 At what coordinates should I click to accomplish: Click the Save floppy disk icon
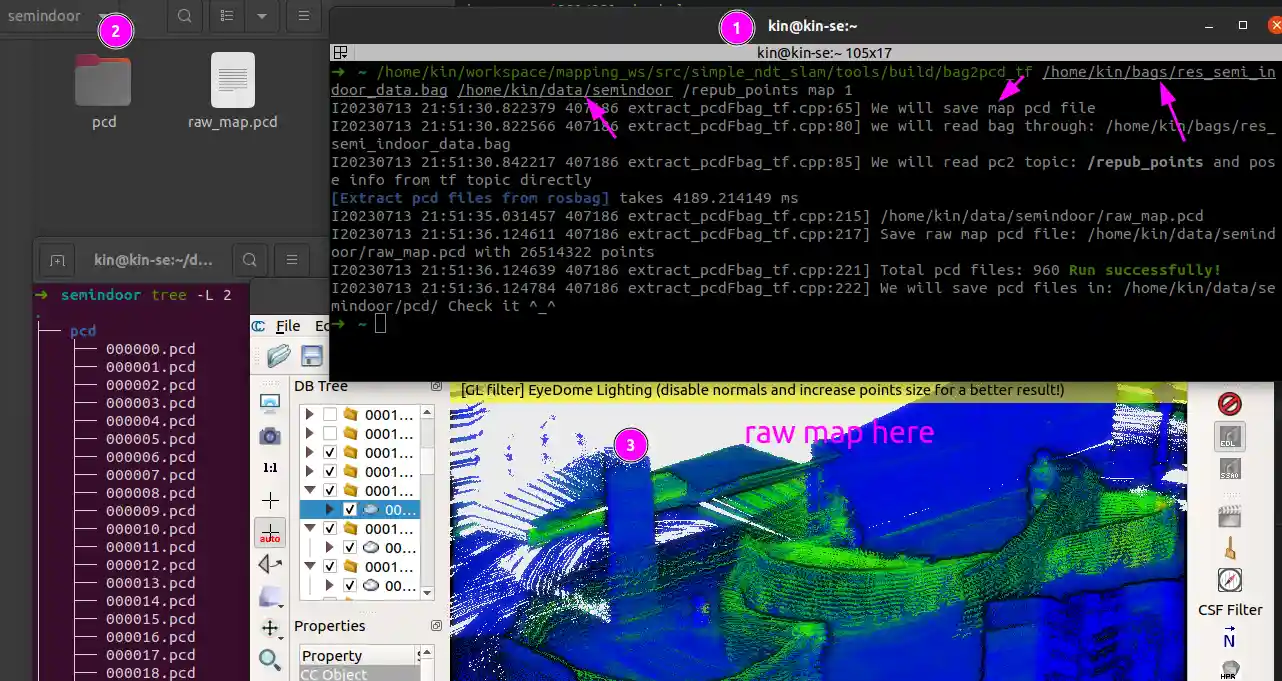[311, 356]
